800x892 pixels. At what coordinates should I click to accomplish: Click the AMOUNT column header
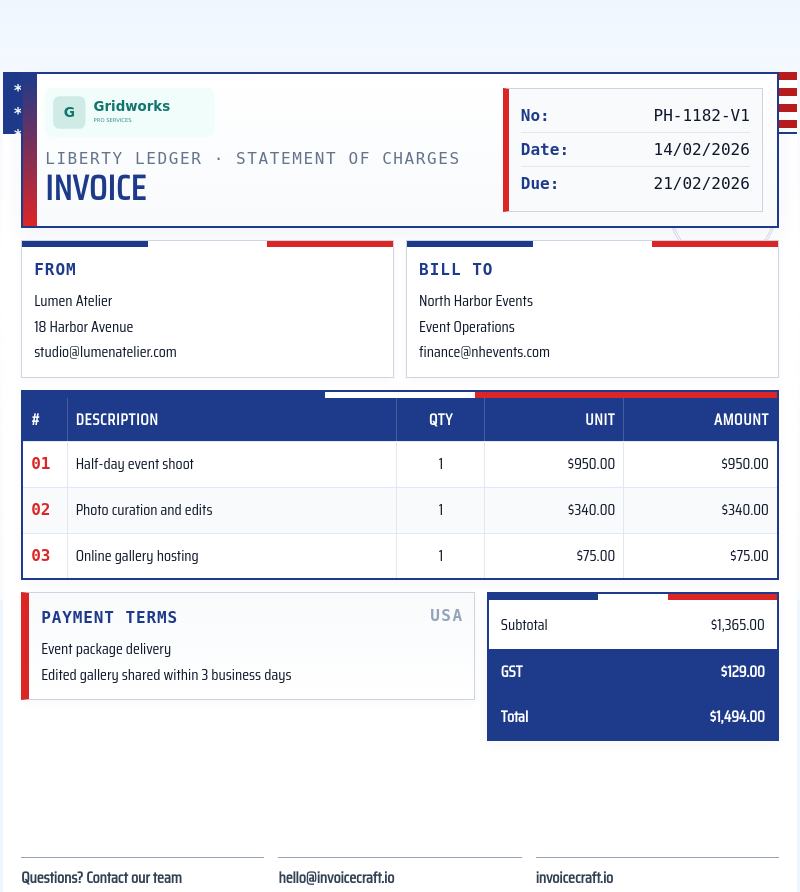click(x=741, y=420)
